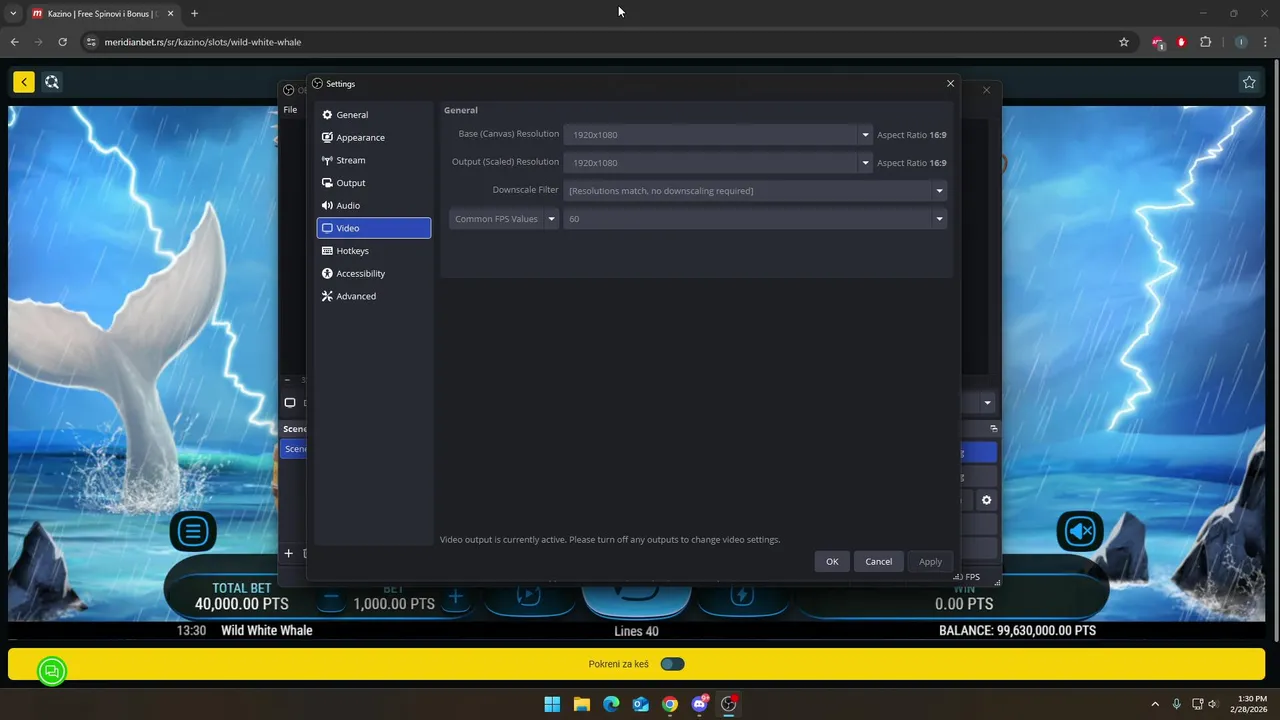Click Apply in Settings dialog
1280x720 pixels.
(x=930, y=561)
